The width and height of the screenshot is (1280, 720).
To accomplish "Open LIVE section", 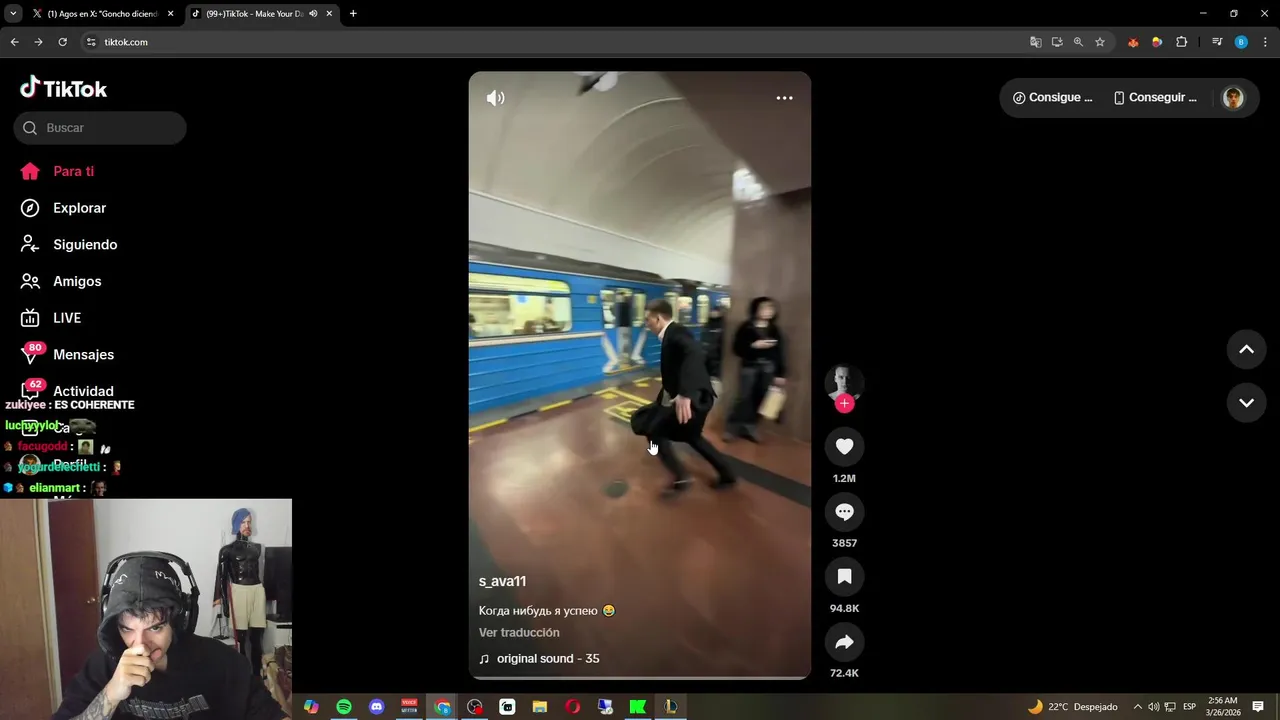I will [51, 318].
